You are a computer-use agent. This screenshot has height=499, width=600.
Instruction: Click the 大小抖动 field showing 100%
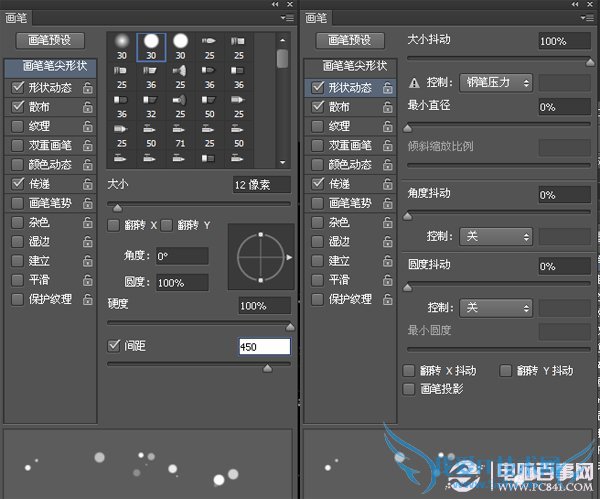click(x=565, y=41)
